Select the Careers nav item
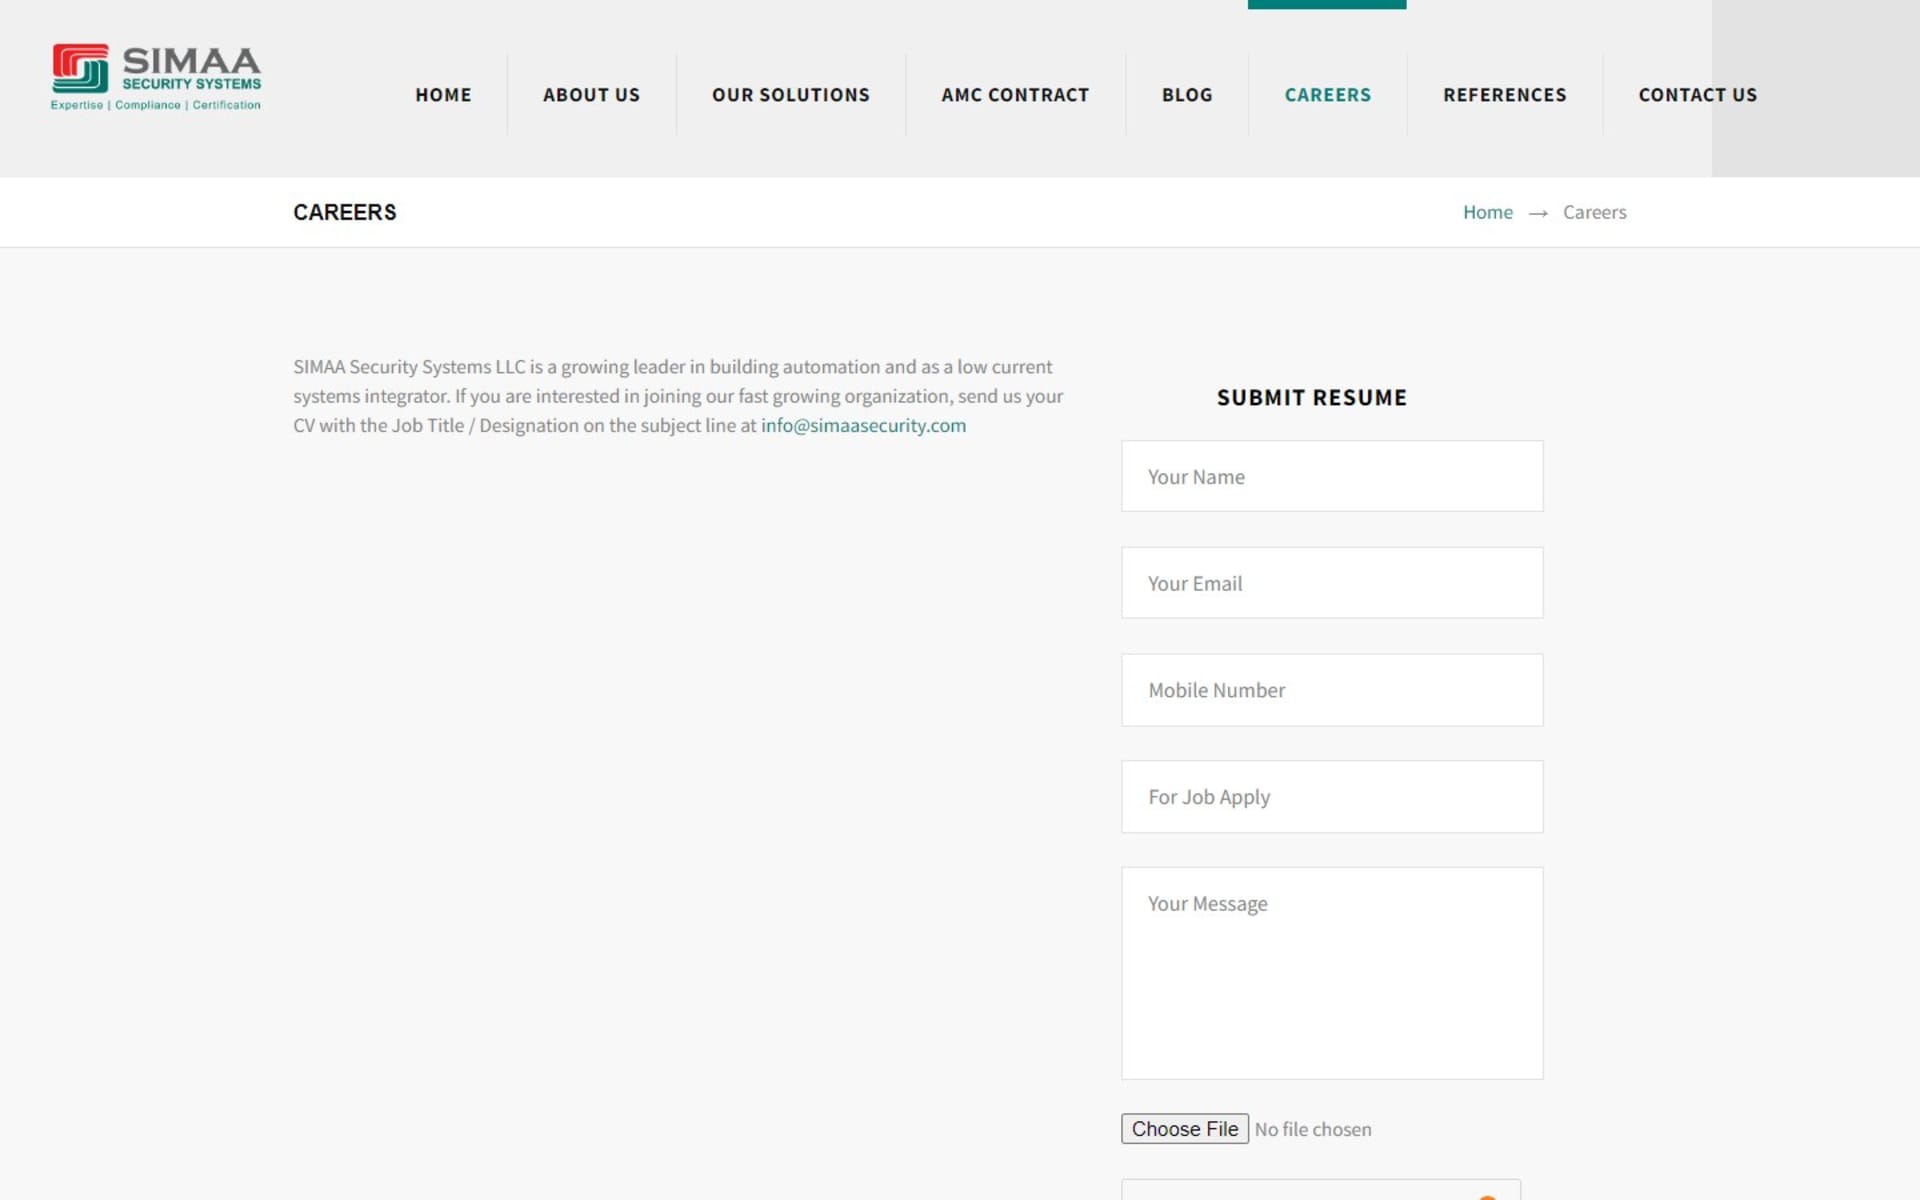The height and width of the screenshot is (1200, 1920). [1327, 95]
